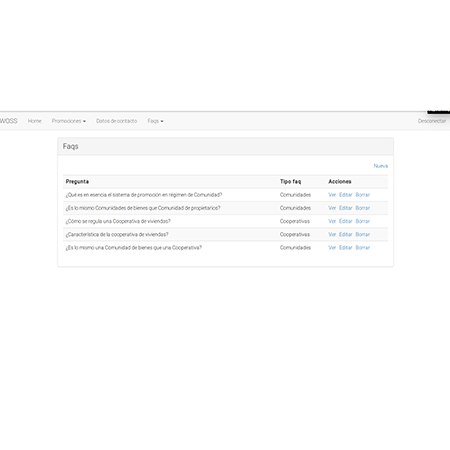
Task: Delete the first Comunidad régimen question
Action: (x=363, y=195)
